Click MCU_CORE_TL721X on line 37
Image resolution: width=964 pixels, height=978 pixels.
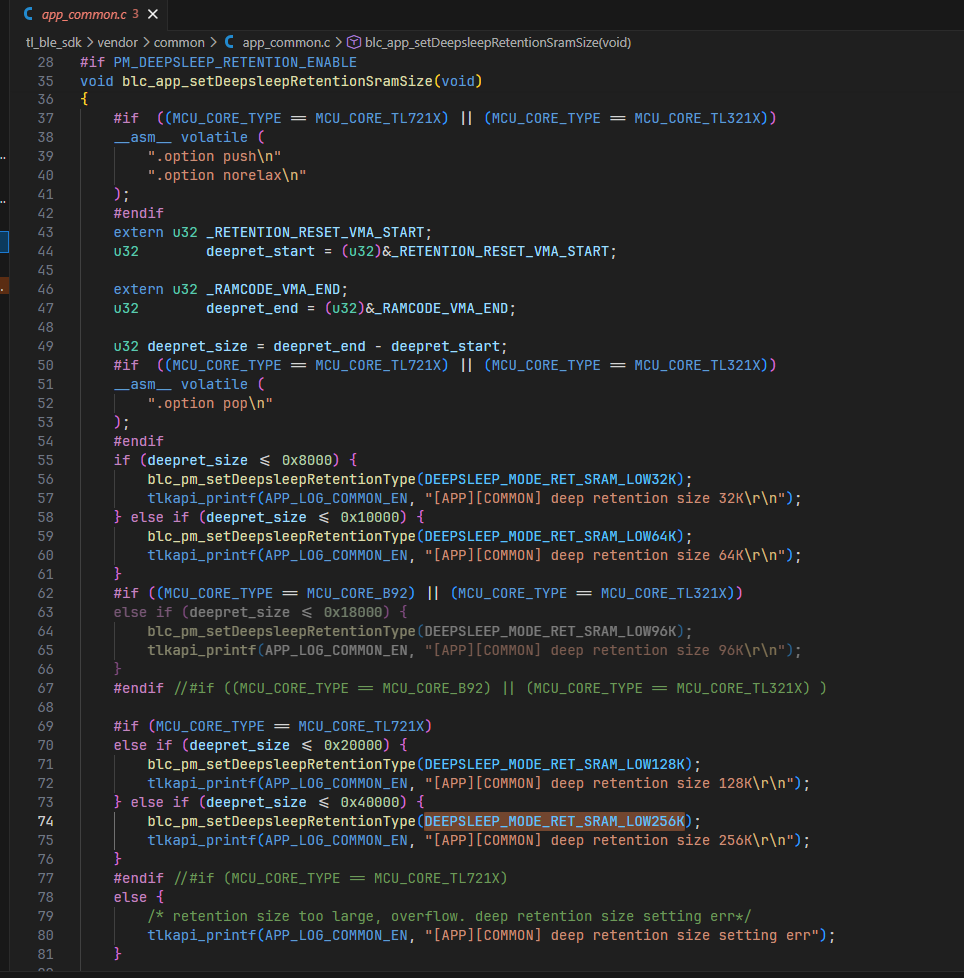coord(378,119)
